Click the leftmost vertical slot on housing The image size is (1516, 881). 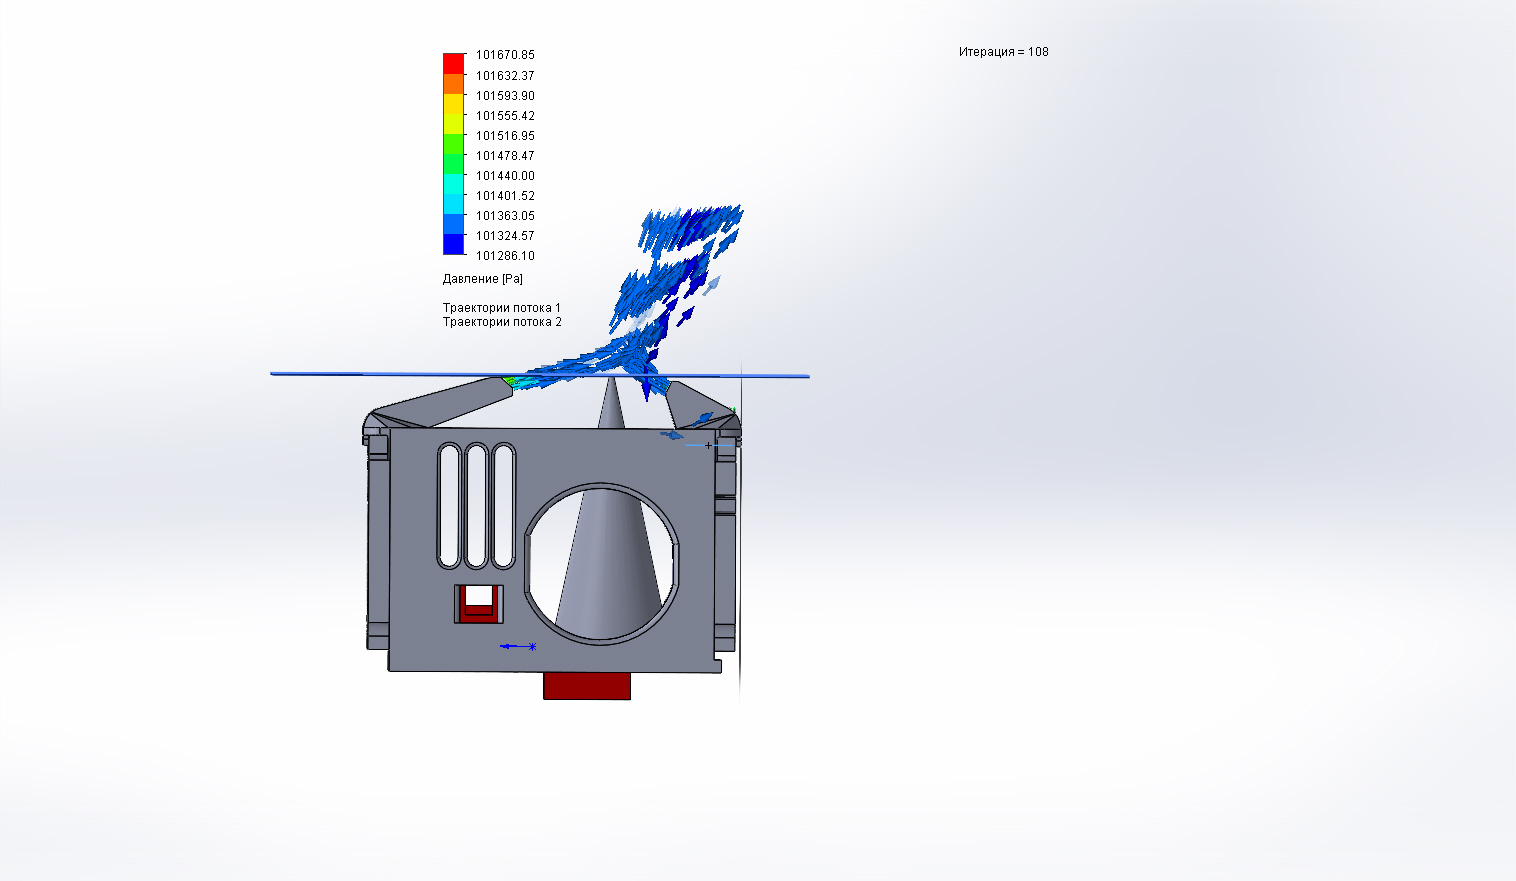[x=448, y=506]
